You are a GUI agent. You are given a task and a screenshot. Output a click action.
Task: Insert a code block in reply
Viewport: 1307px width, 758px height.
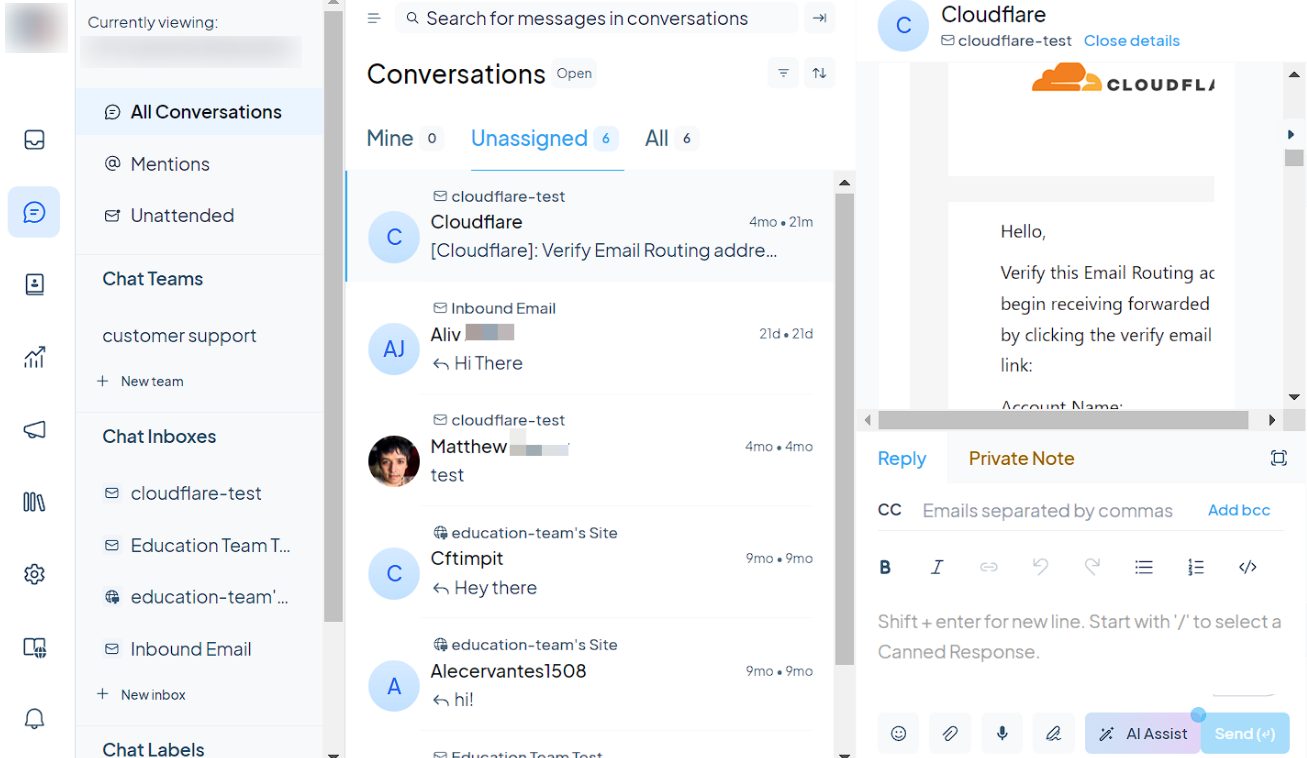pos(1247,567)
